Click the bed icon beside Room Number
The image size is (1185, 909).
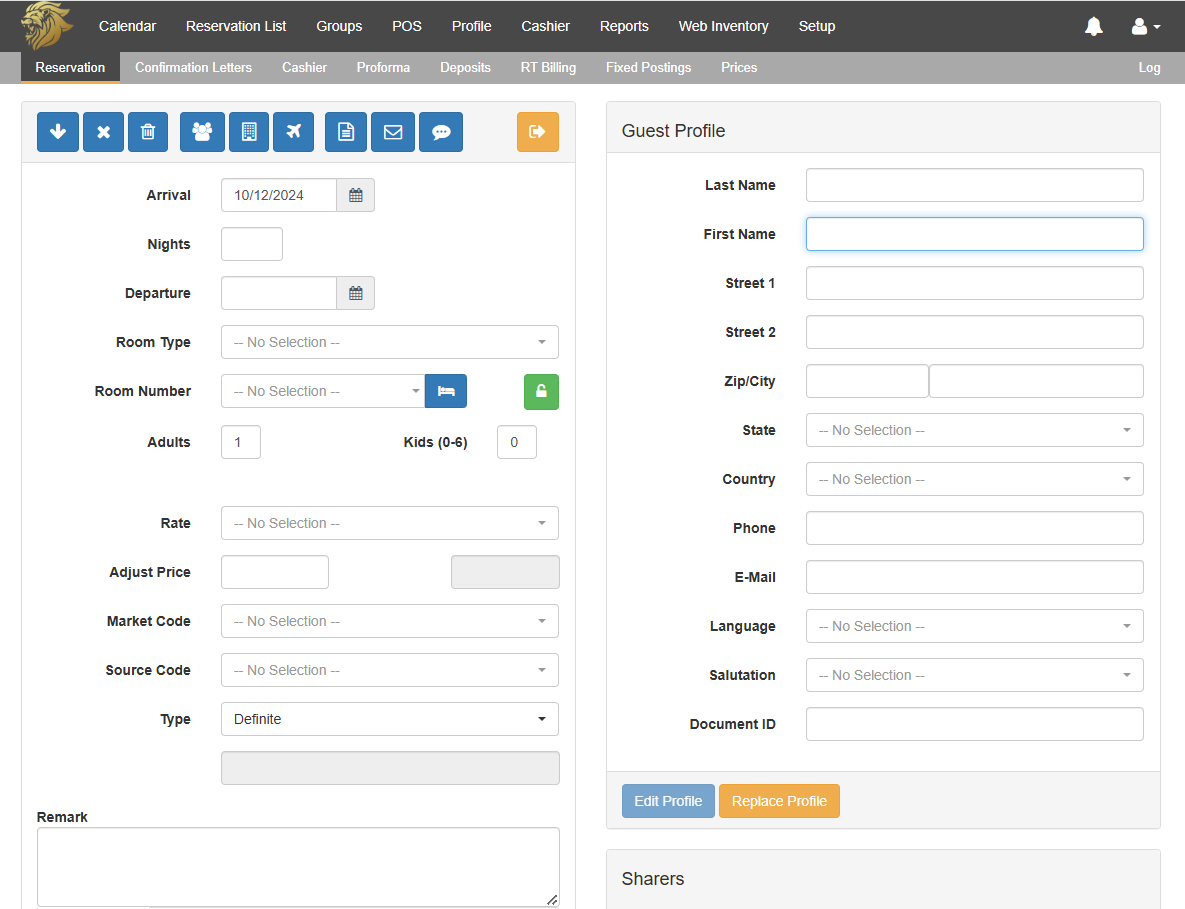[x=446, y=391]
